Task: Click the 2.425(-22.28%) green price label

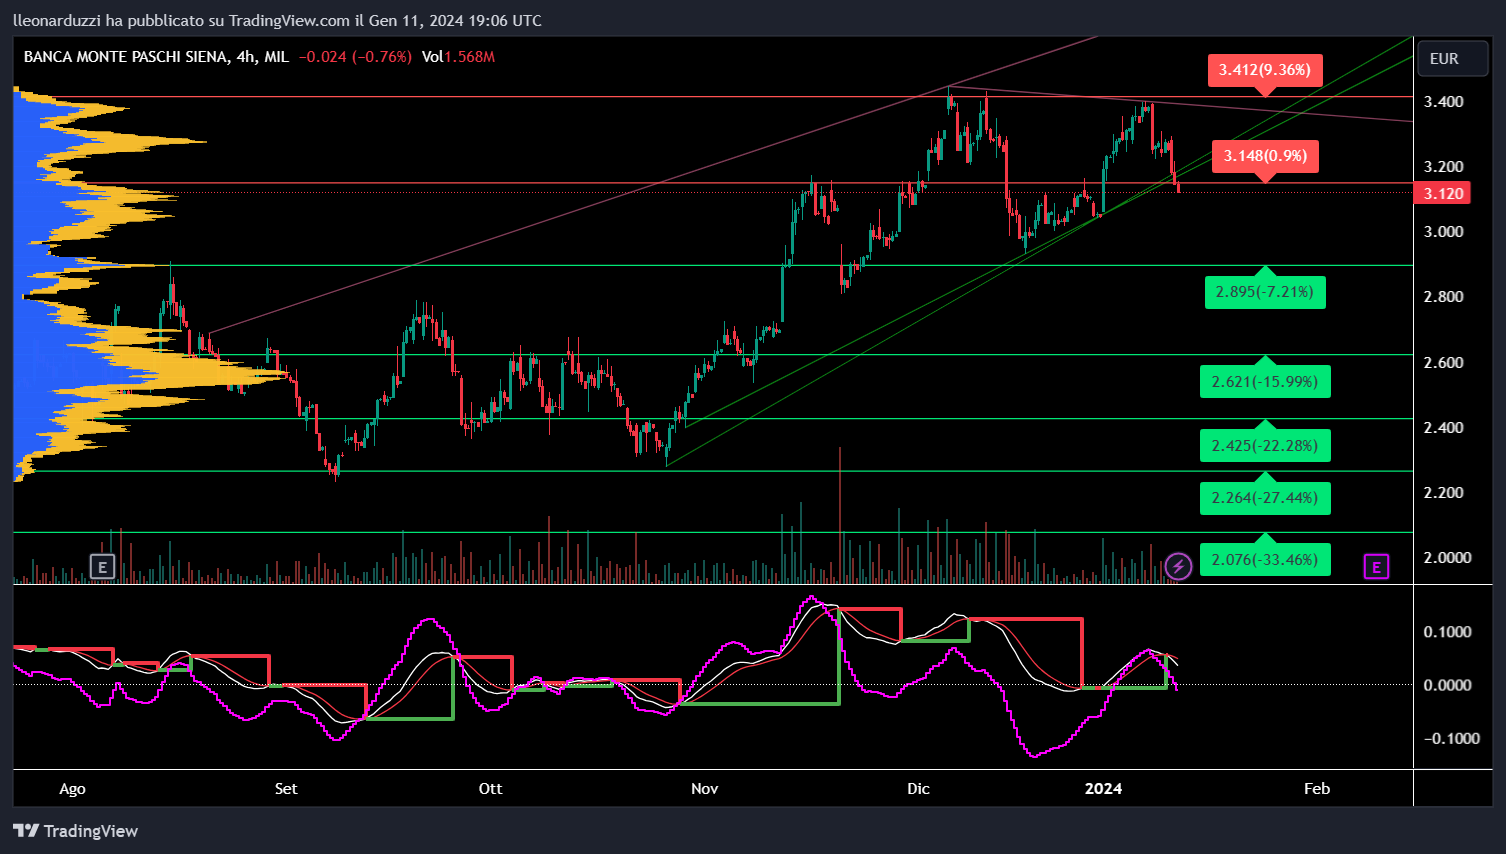Action: click(x=1265, y=445)
